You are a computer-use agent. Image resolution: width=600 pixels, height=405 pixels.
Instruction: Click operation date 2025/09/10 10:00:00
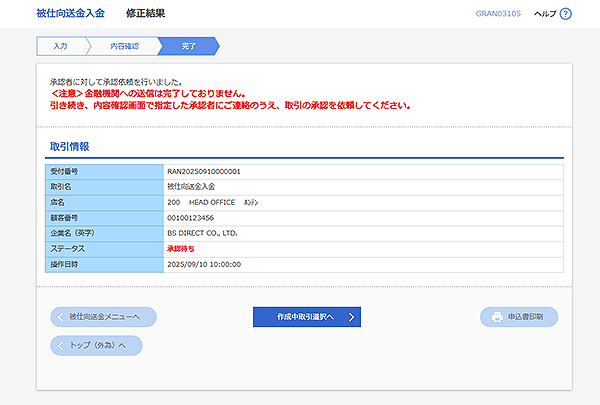[x=204, y=265]
